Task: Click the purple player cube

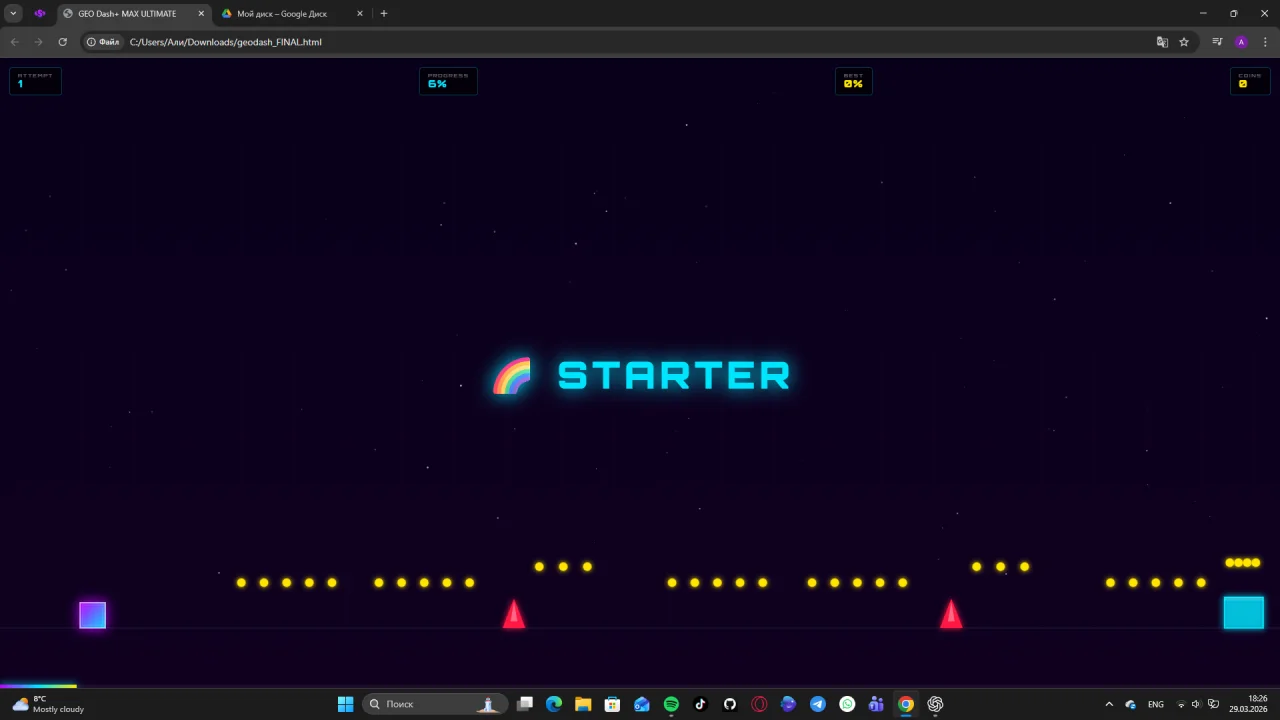Action: pyautogui.click(x=93, y=615)
